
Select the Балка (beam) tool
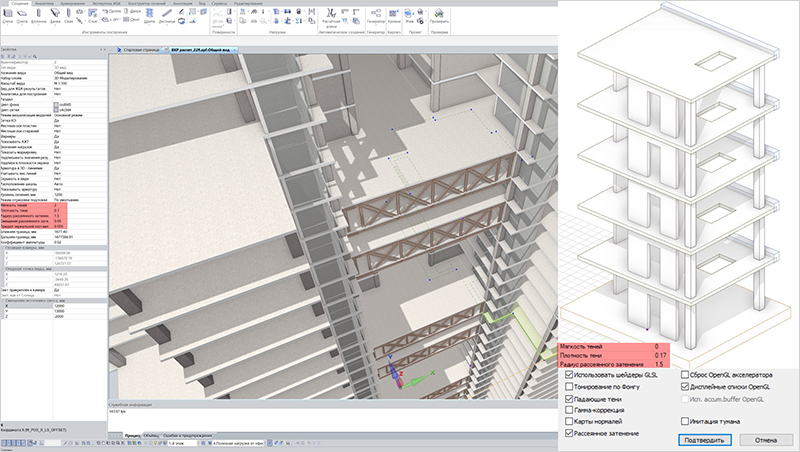pos(55,16)
